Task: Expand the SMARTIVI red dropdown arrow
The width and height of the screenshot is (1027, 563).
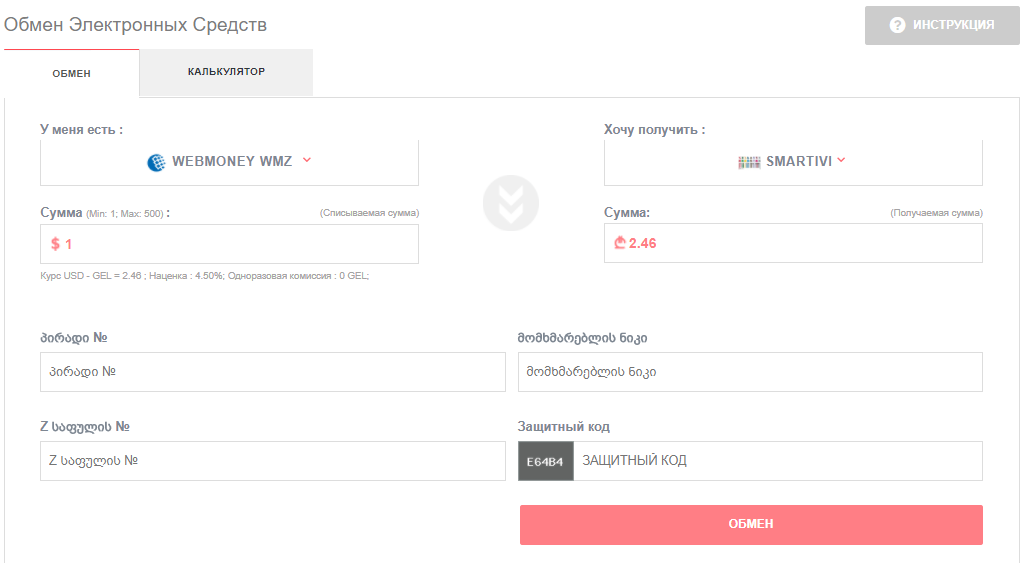Action: tap(842, 160)
